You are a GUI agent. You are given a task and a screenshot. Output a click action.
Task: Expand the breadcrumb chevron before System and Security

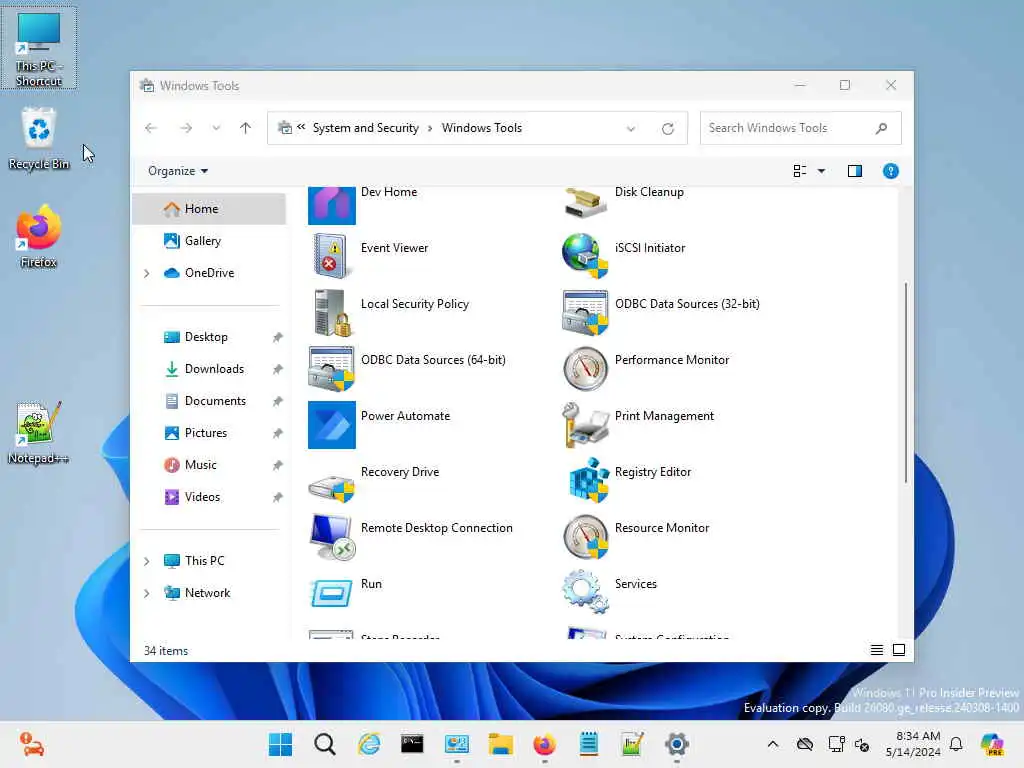301,127
